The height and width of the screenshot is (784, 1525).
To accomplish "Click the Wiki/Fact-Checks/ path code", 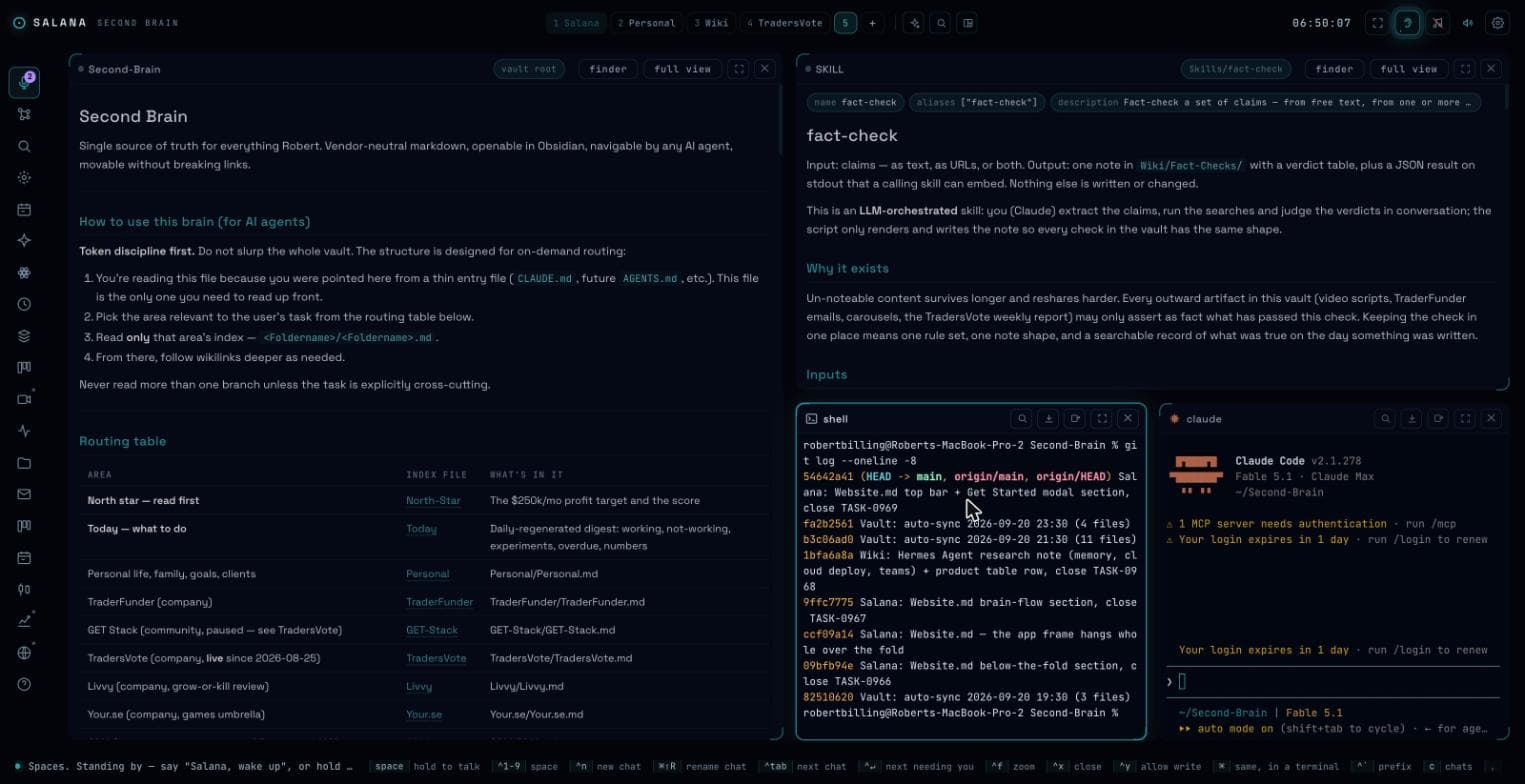I will point(1191,165).
